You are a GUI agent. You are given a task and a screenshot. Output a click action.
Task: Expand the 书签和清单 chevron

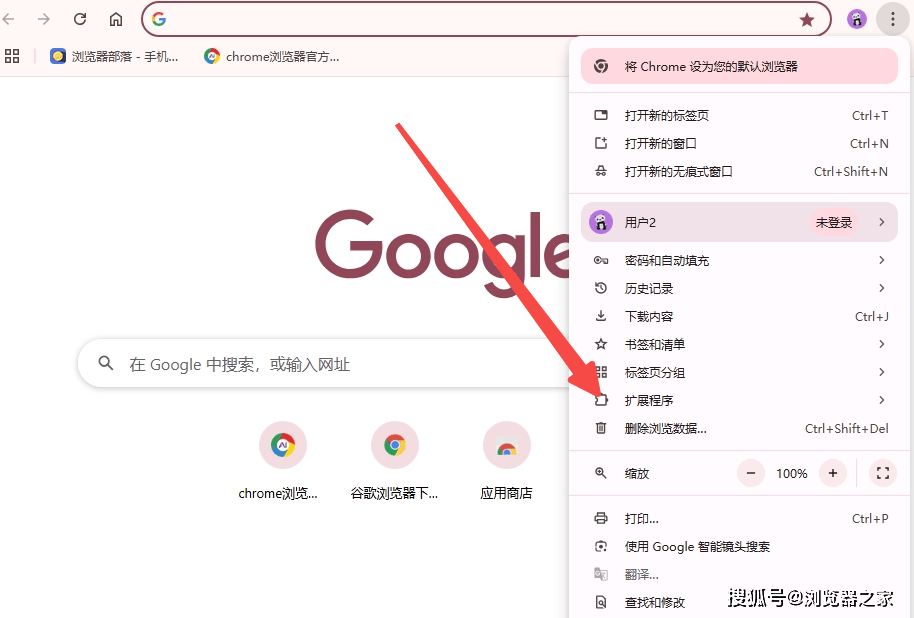click(x=881, y=344)
